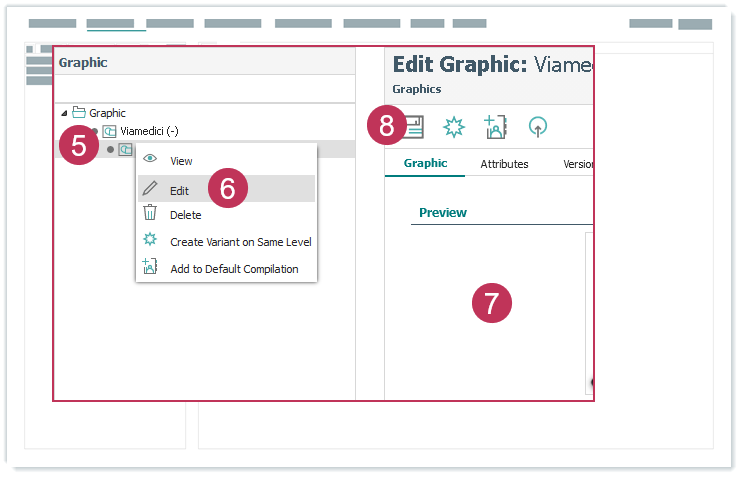741x477 pixels.
Task: Click the save icon in Edit Graphic toolbar
Action: point(414,127)
